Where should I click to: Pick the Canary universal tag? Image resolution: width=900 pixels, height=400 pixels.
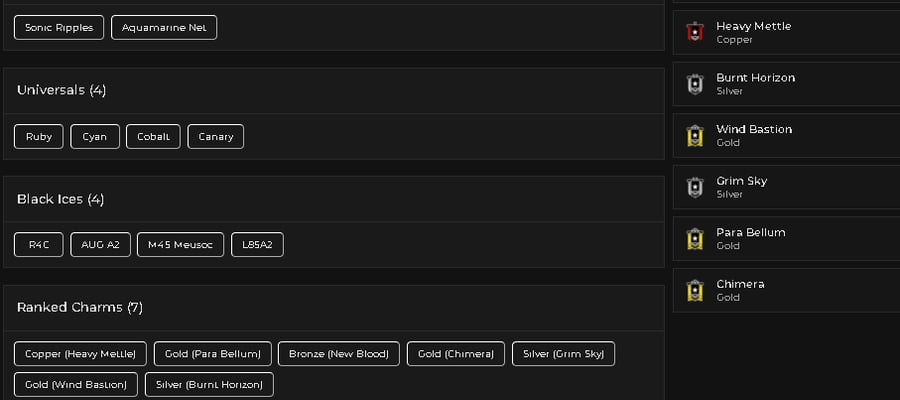click(216, 137)
